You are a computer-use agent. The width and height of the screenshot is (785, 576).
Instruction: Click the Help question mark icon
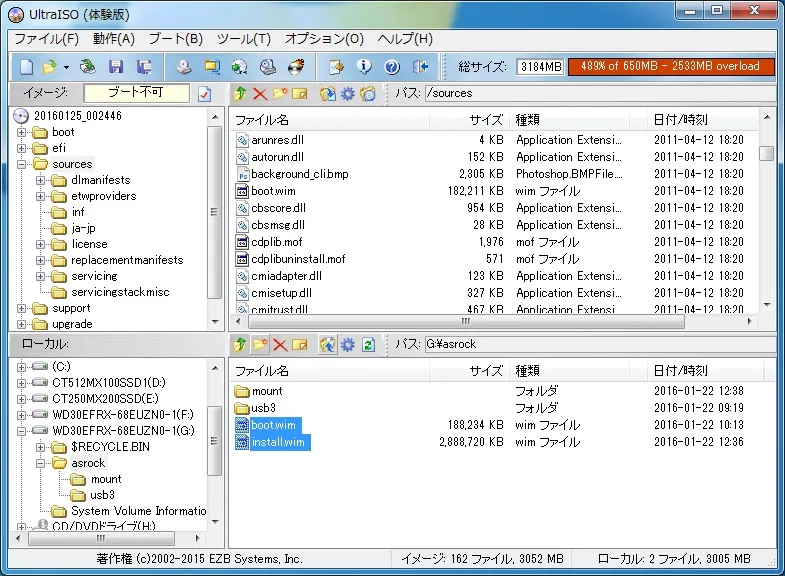point(392,67)
